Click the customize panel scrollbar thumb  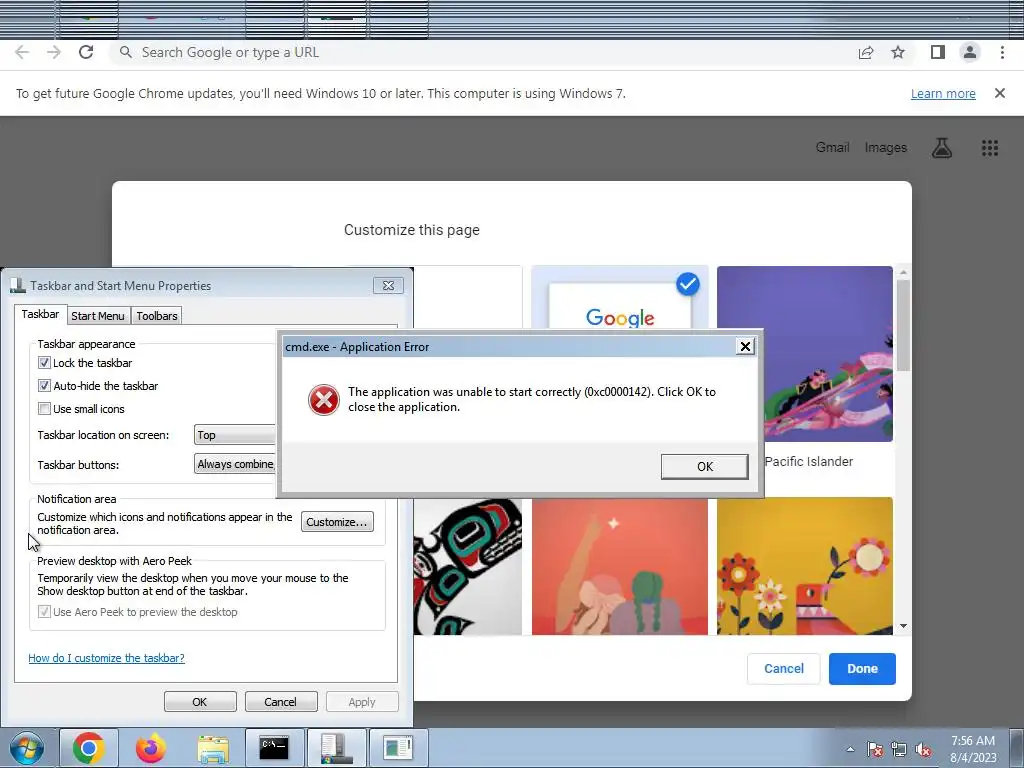[x=903, y=325]
